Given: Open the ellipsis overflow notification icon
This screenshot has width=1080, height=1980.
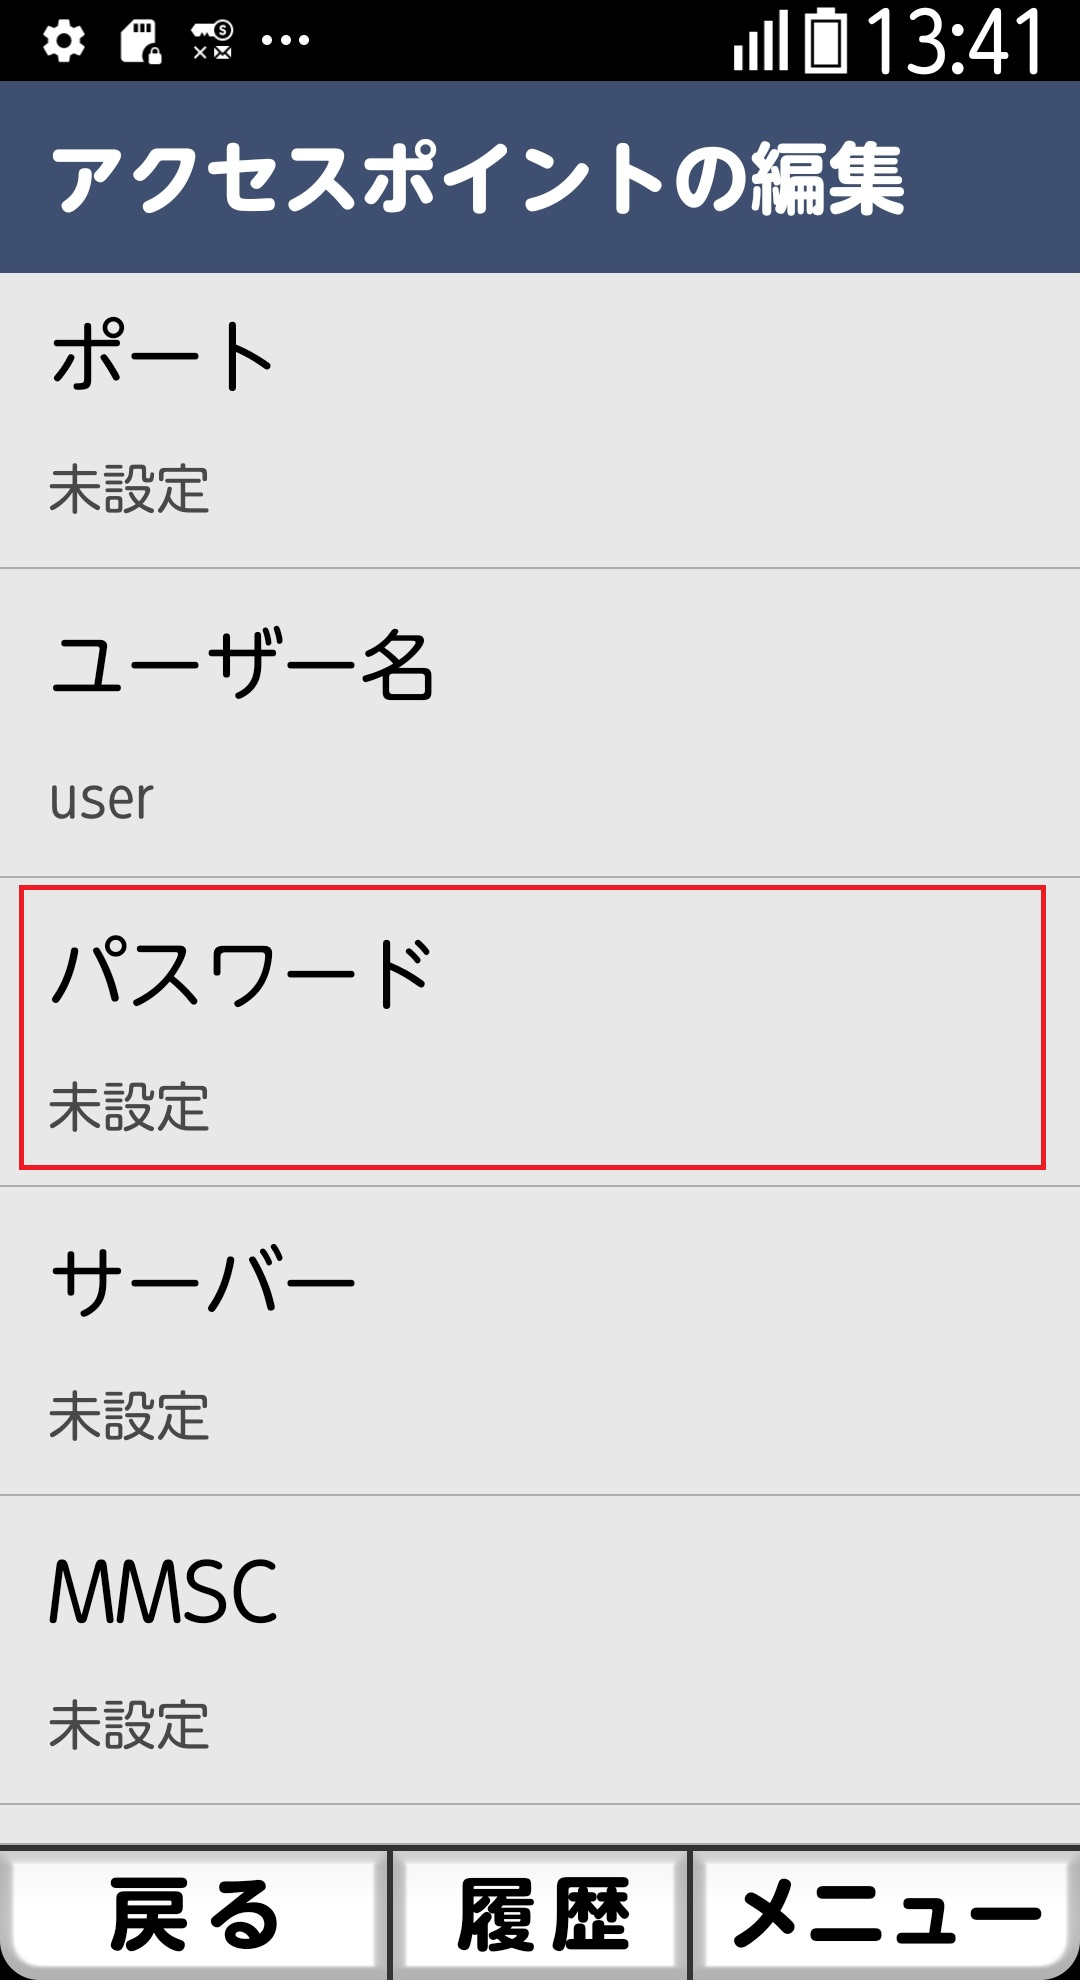Looking at the screenshot, I should [x=283, y=40].
